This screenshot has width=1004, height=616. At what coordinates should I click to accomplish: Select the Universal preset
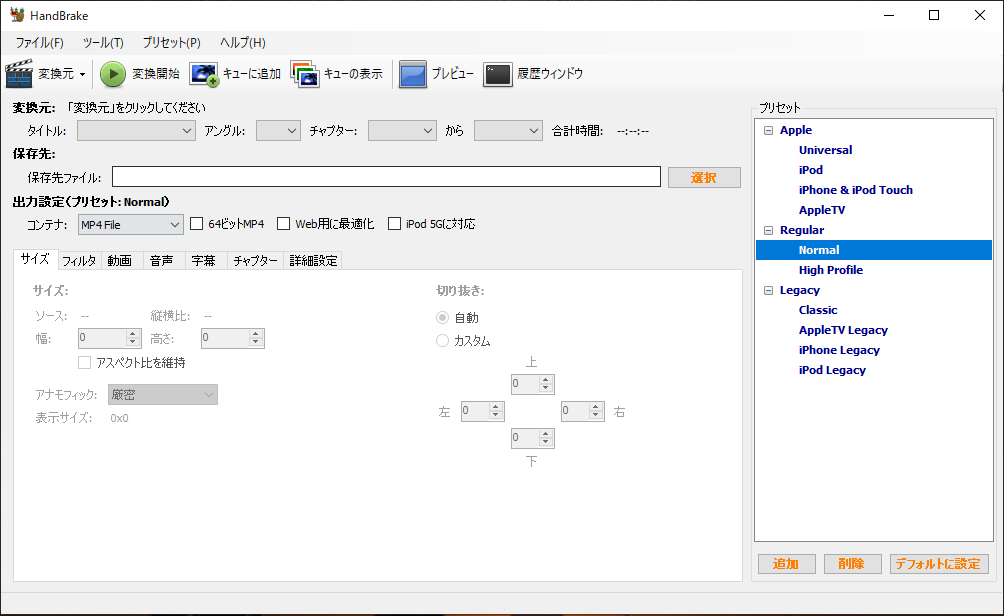click(x=825, y=150)
